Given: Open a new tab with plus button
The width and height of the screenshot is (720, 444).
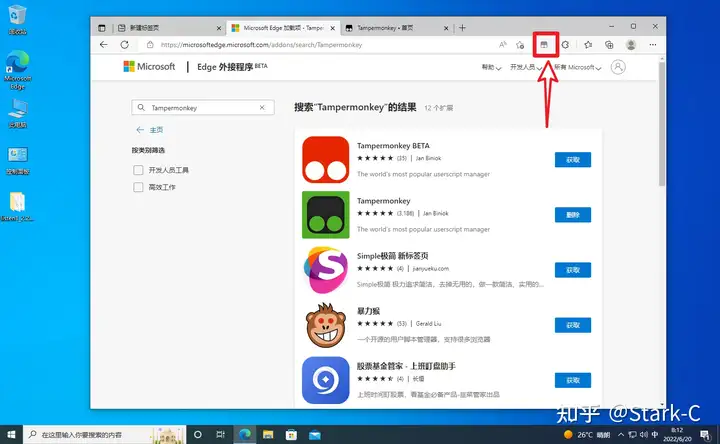Looking at the screenshot, I should [462, 28].
